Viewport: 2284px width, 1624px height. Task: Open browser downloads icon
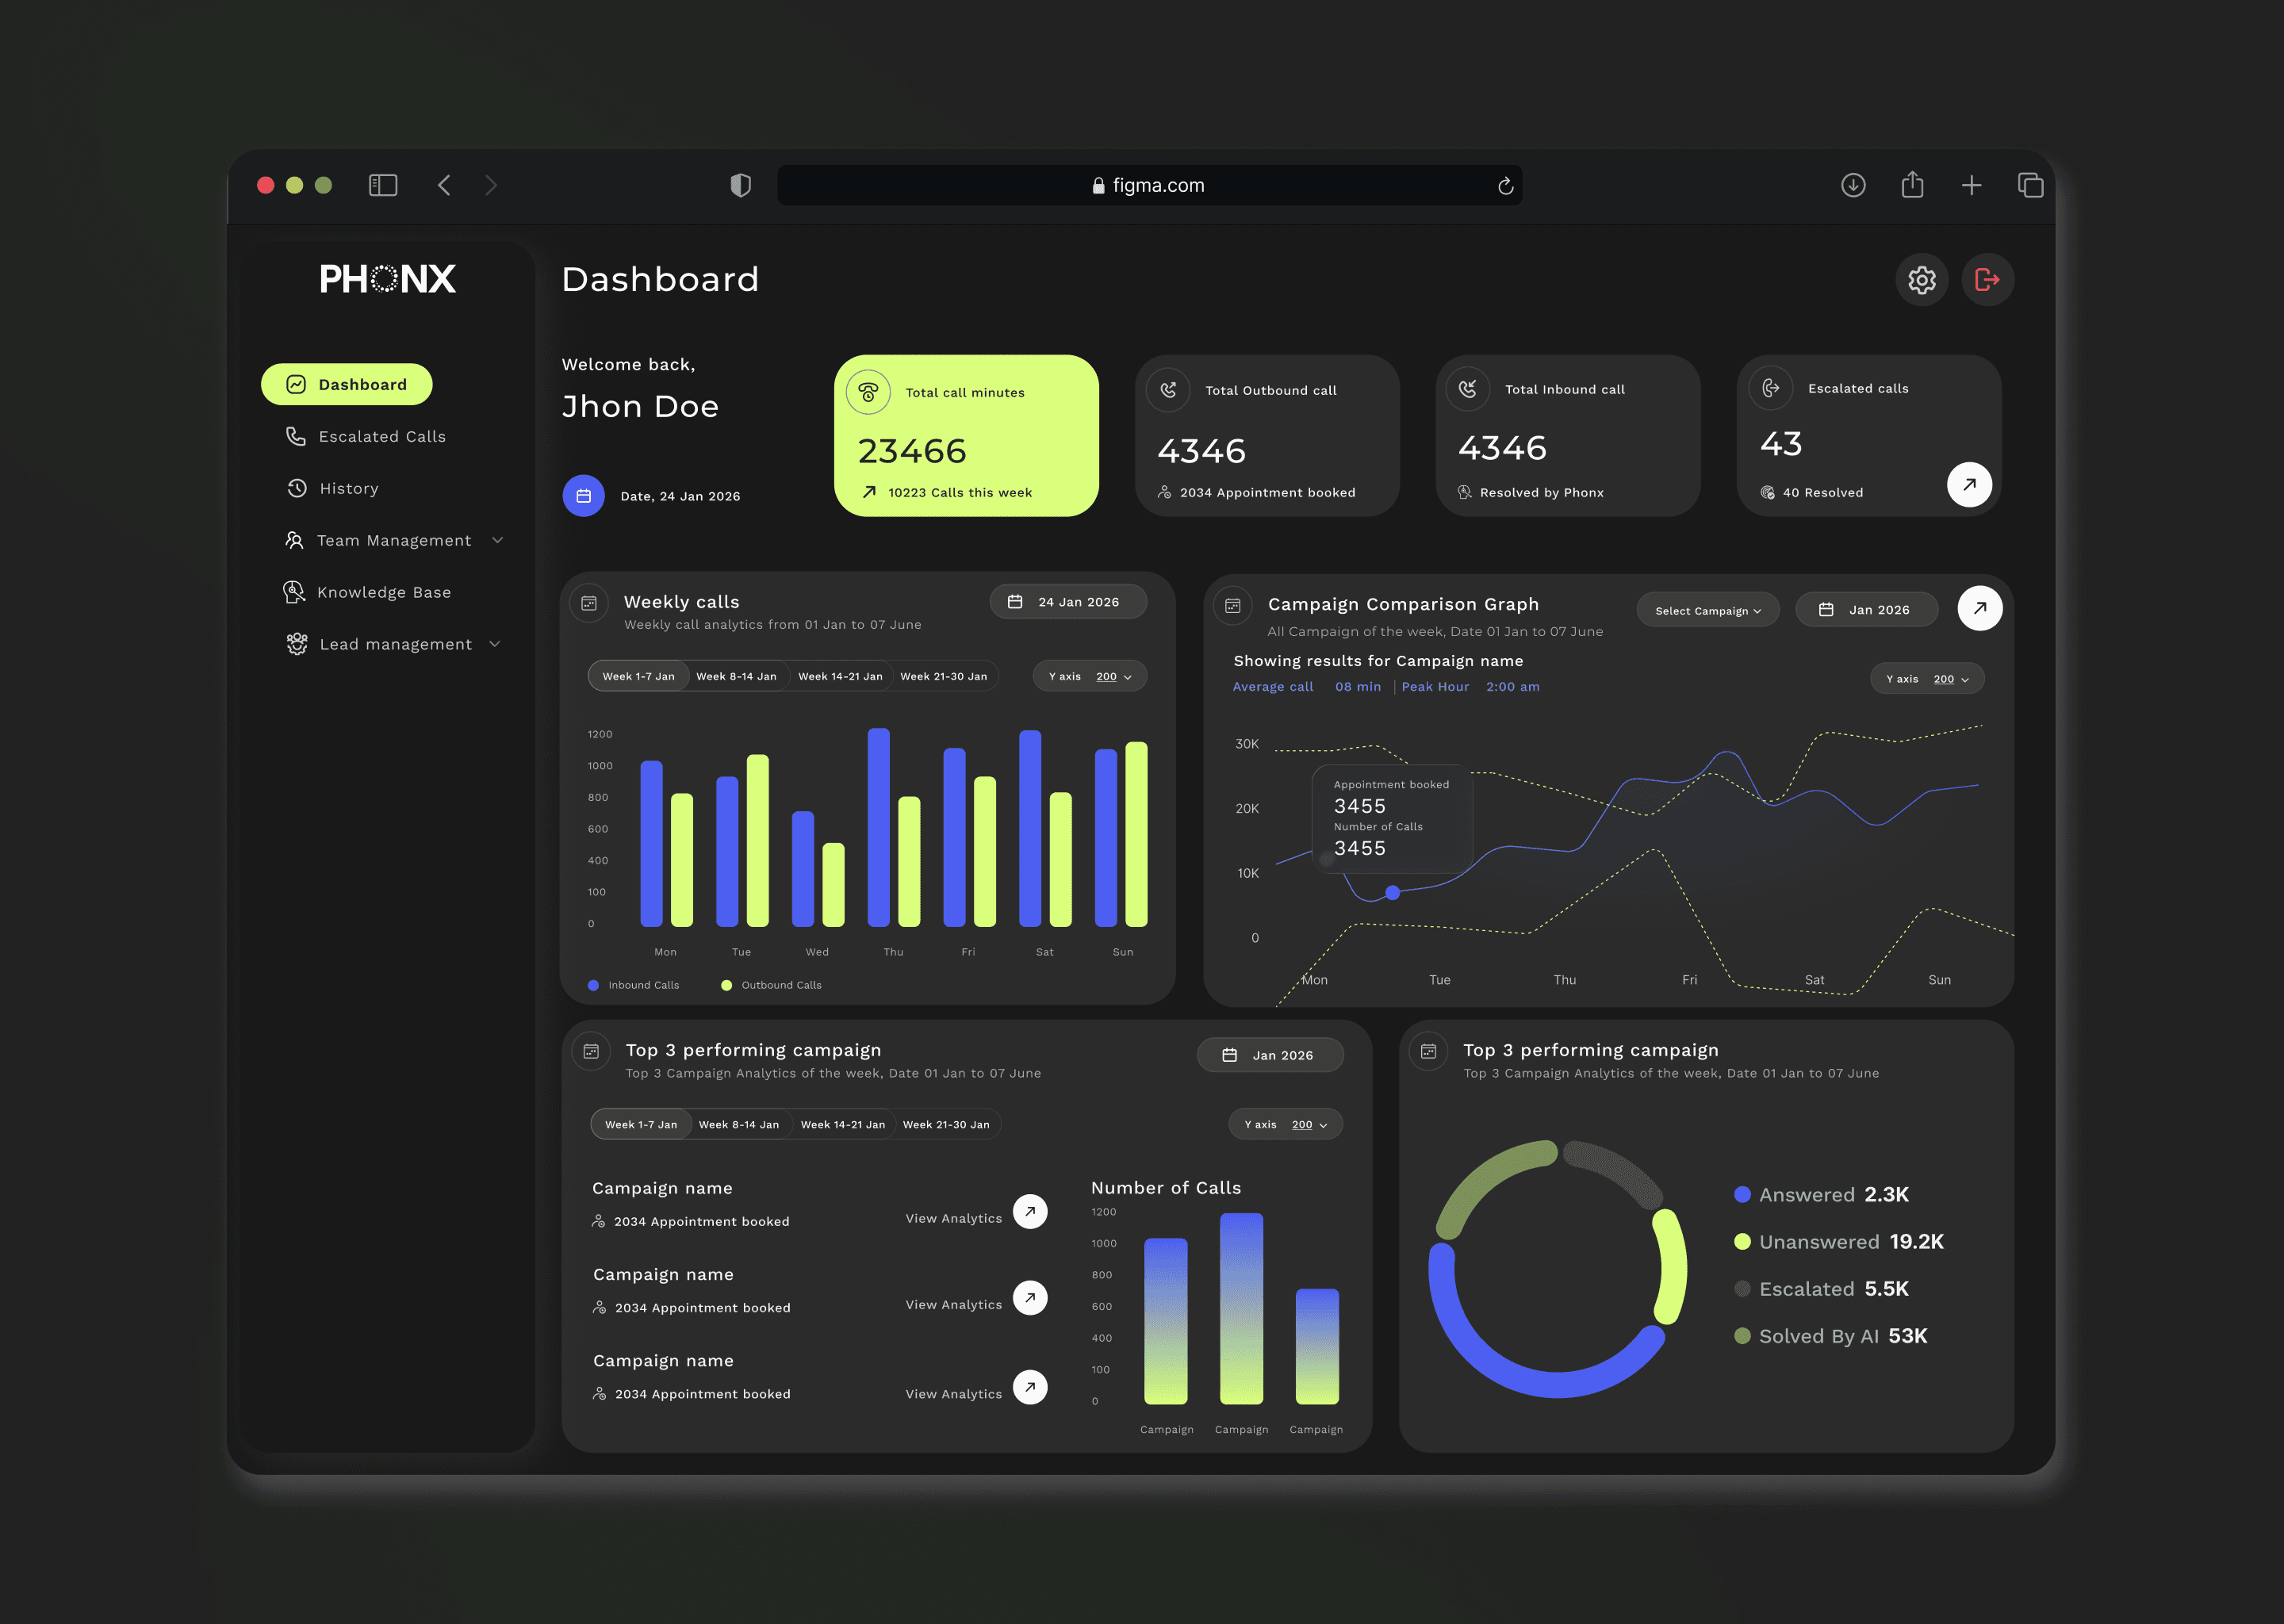(x=1853, y=185)
